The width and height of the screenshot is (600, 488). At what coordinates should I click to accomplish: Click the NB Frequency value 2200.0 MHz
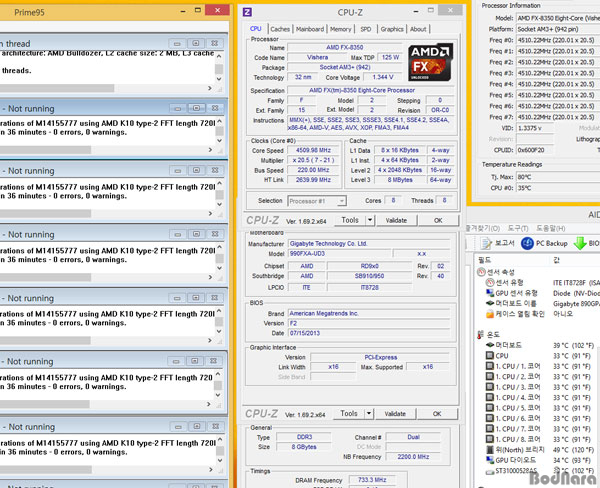click(x=413, y=457)
